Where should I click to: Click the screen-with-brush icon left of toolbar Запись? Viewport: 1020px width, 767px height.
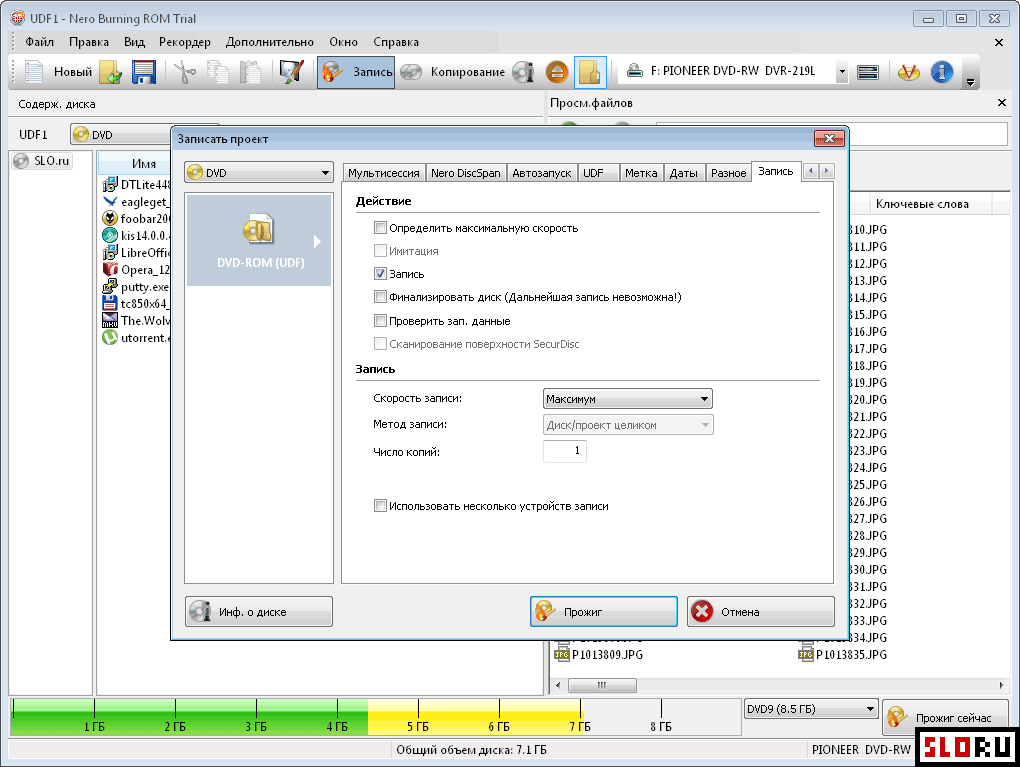point(291,72)
